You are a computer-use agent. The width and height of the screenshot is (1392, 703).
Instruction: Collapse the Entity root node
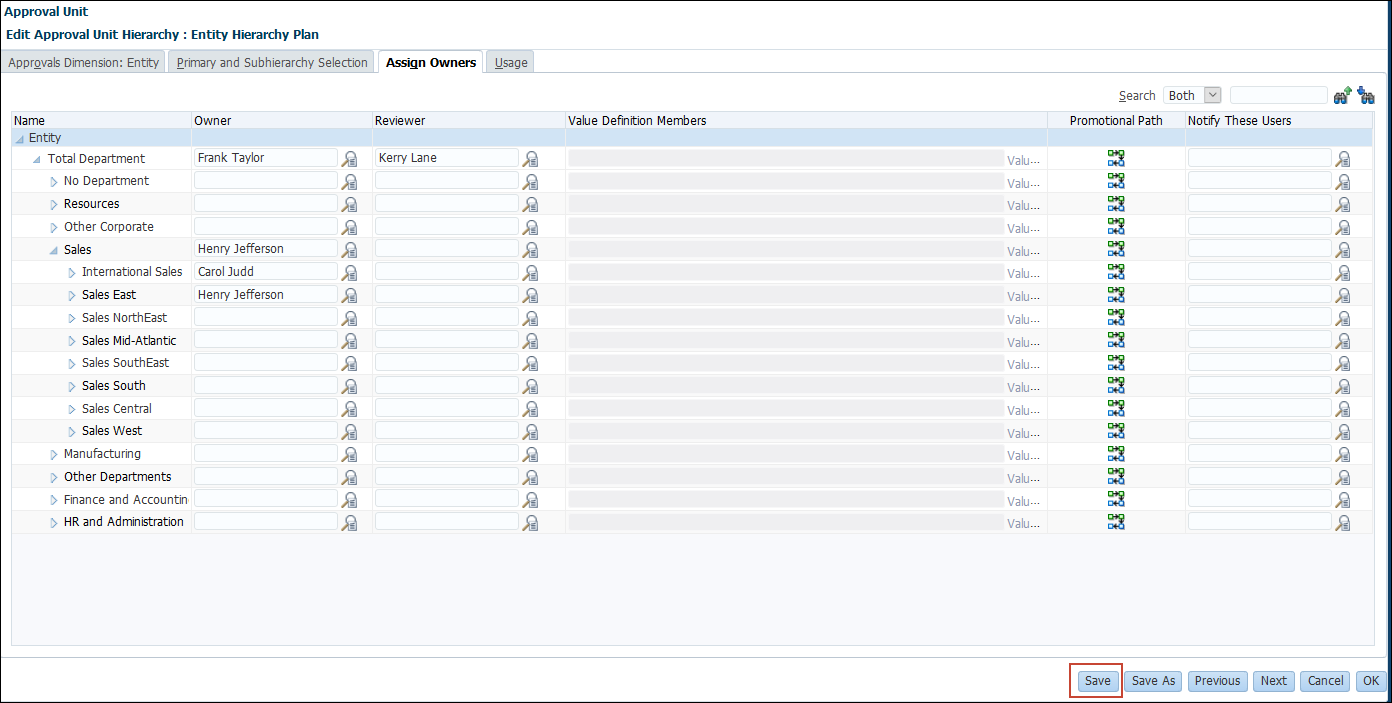pyautogui.click(x=20, y=139)
